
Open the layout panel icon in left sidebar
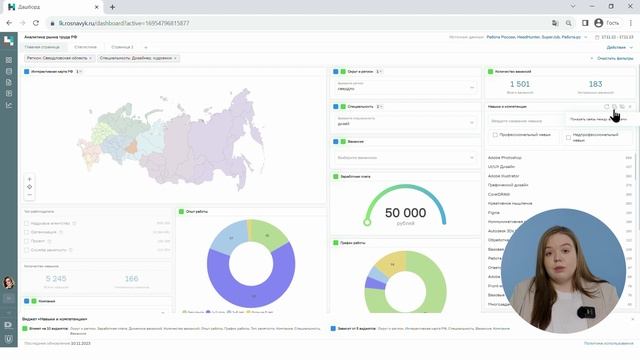tap(9, 93)
